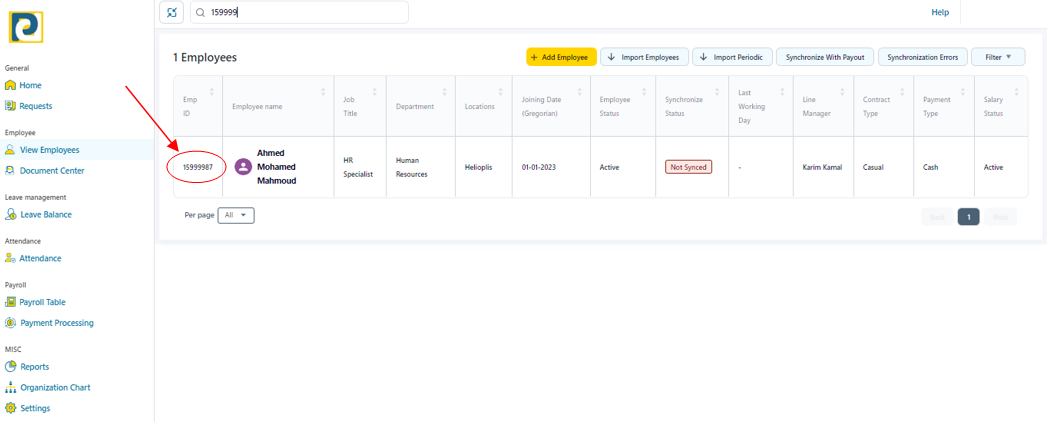1054x431 pixels.
Task: Click the Help link
Action: point(939,12)
